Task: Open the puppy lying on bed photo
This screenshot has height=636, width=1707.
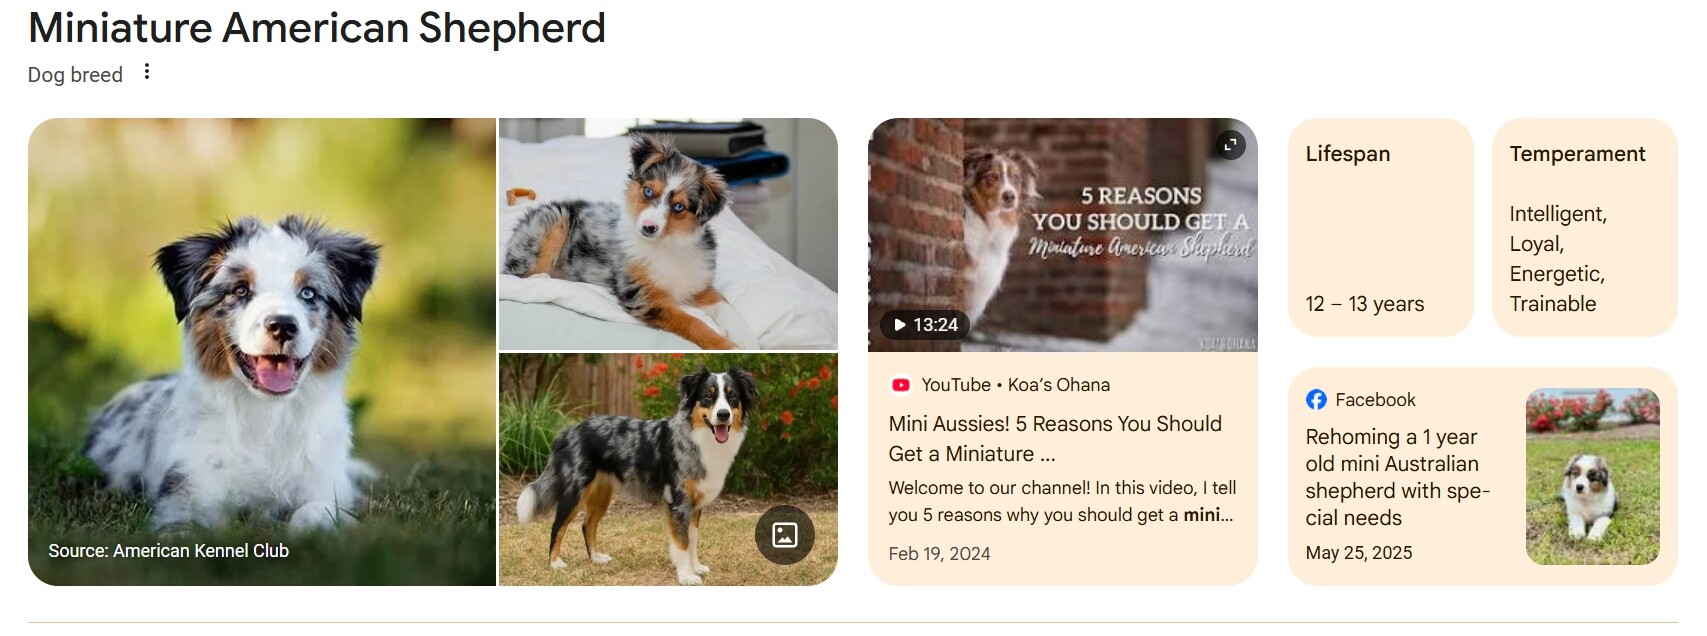Action: [668, 234]
